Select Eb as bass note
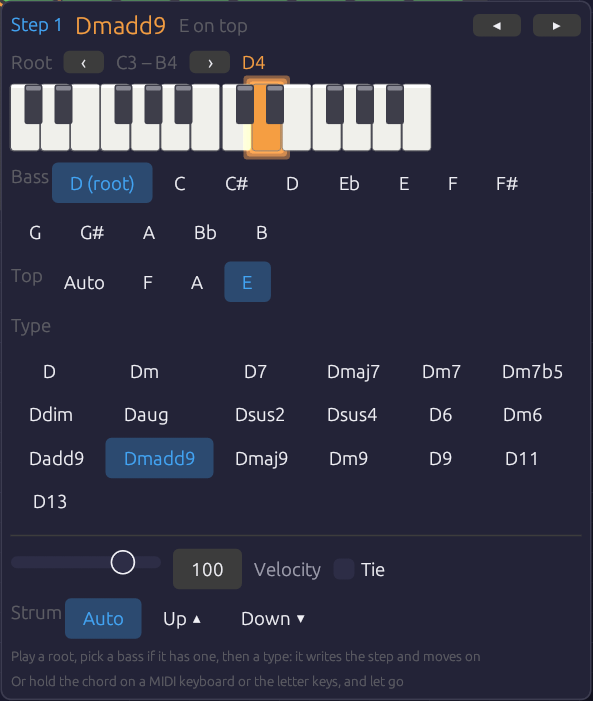Viewport: 593px width, 701px height. [349, 183]
